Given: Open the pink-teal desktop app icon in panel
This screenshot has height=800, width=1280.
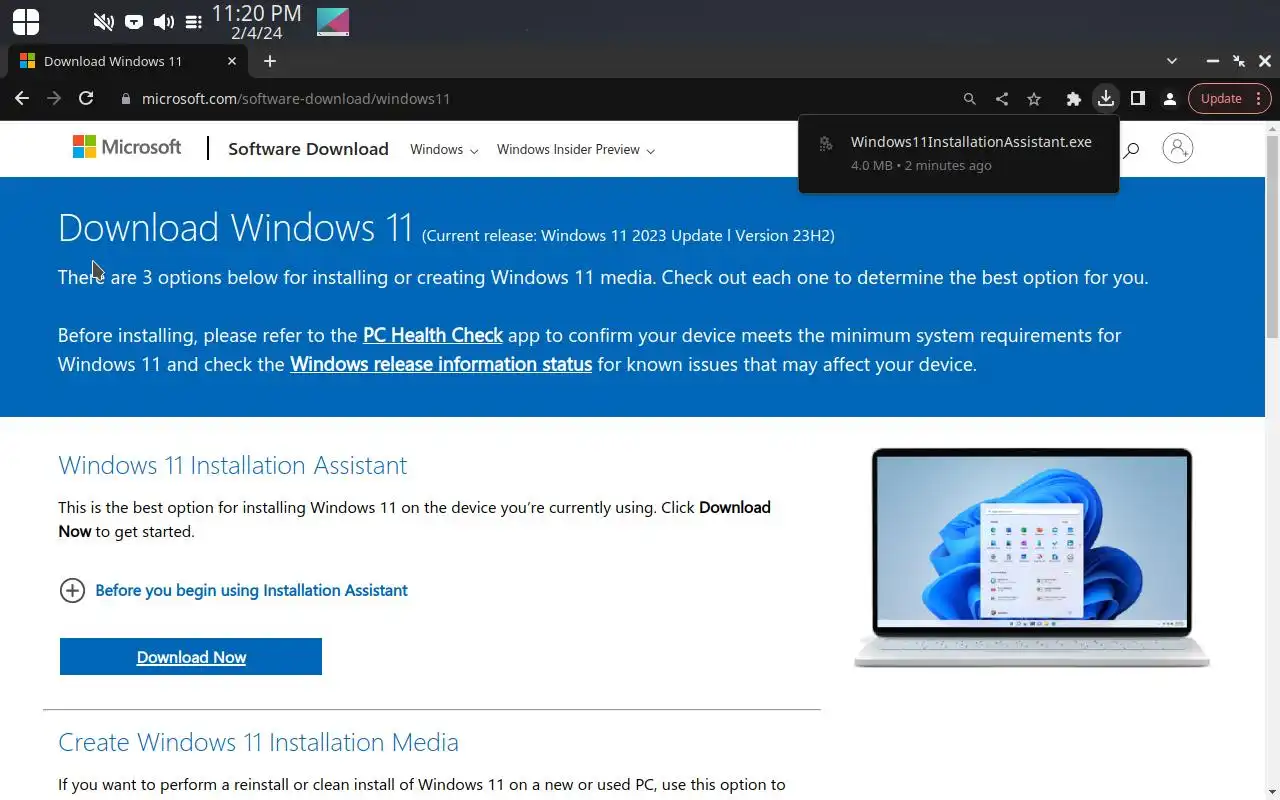Looking at the screenshot, I should click(333, 21).
